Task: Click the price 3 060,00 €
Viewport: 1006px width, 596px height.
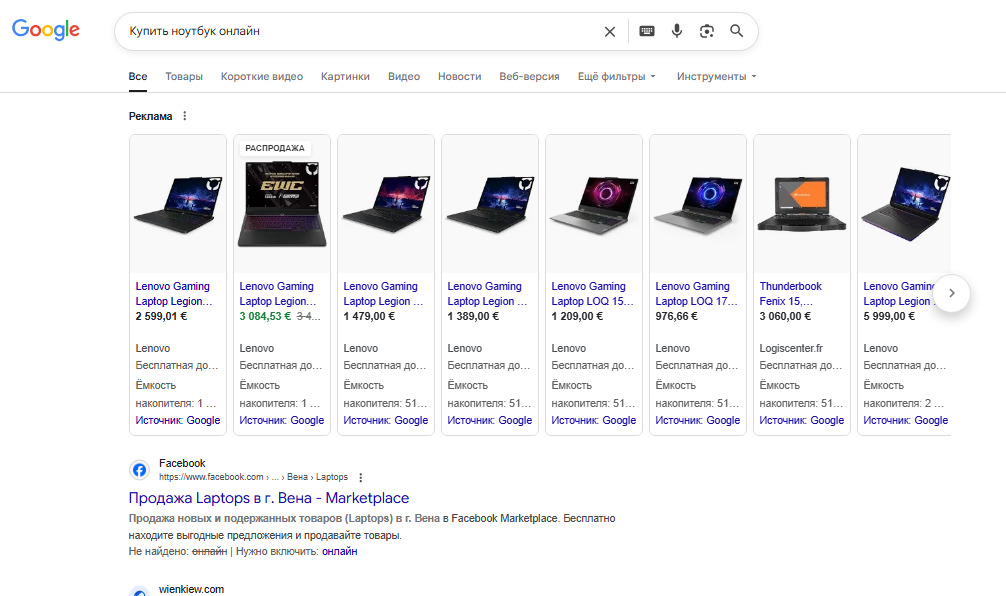Action: 785,316
